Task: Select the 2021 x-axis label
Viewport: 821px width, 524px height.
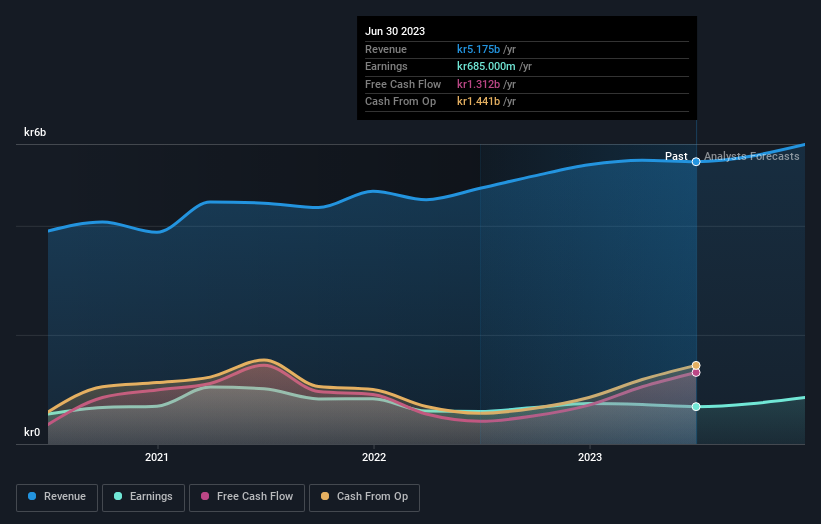Action: coord(157,457)
